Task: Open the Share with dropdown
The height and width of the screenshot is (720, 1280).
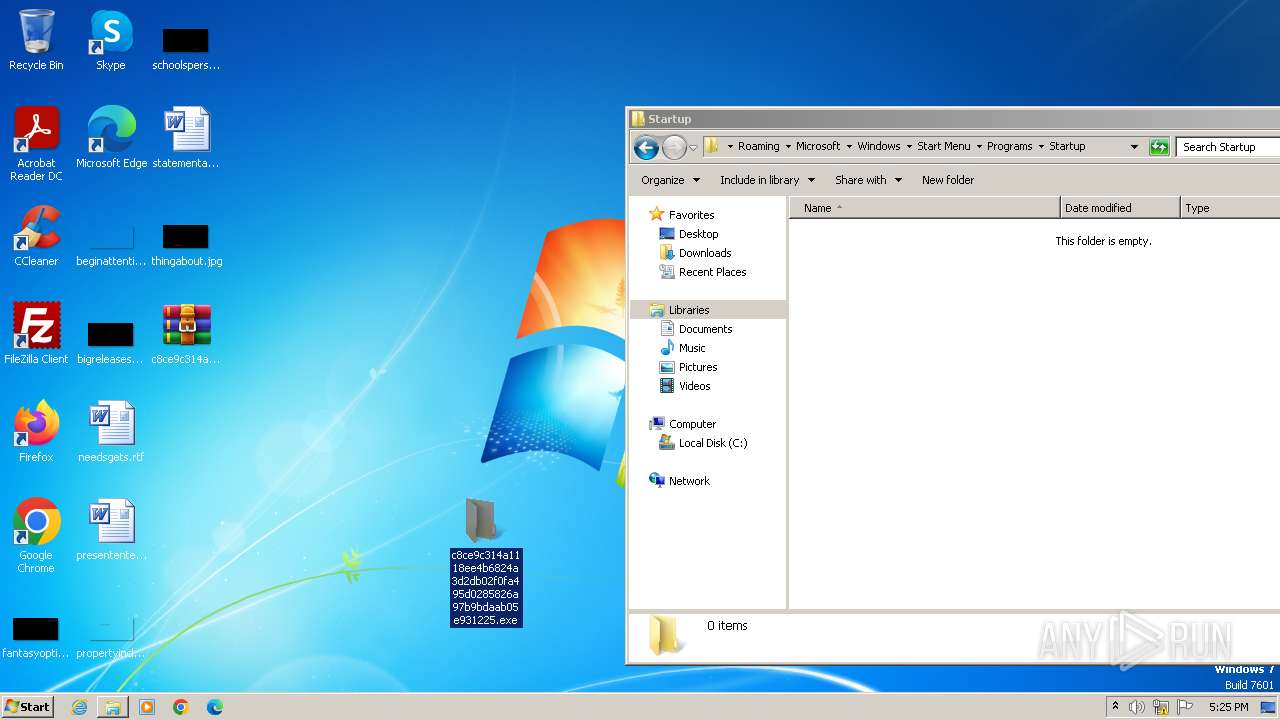Action: point(869,180)
